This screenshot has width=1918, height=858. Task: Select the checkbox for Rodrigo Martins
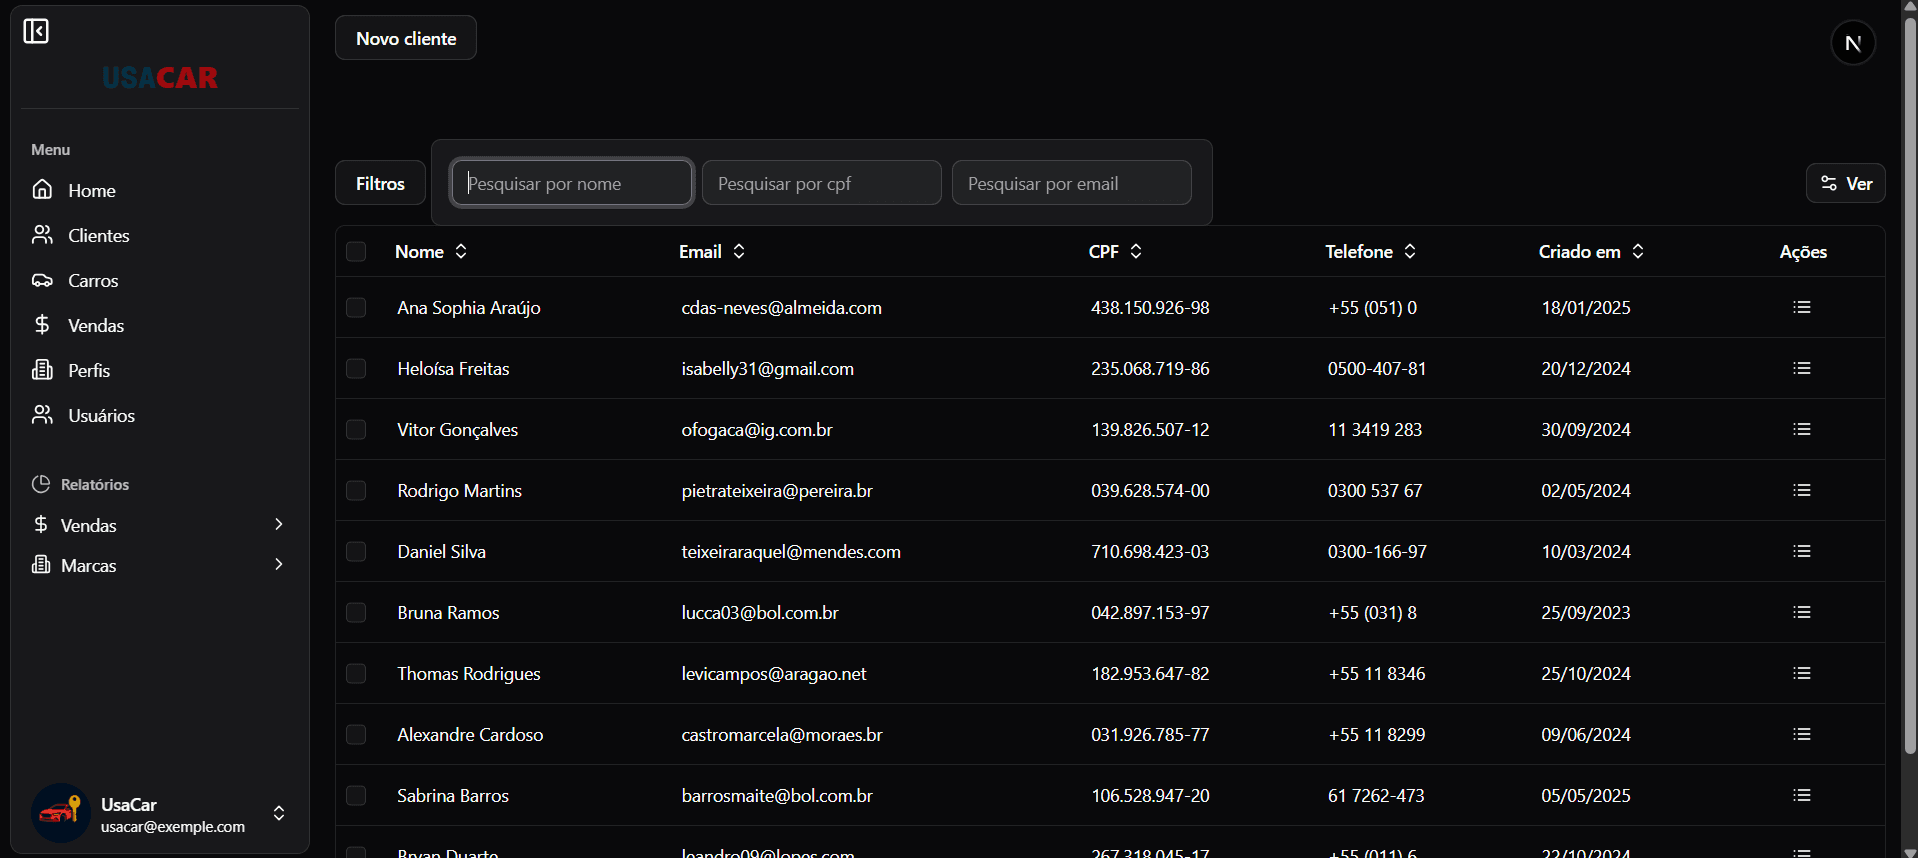356,491
